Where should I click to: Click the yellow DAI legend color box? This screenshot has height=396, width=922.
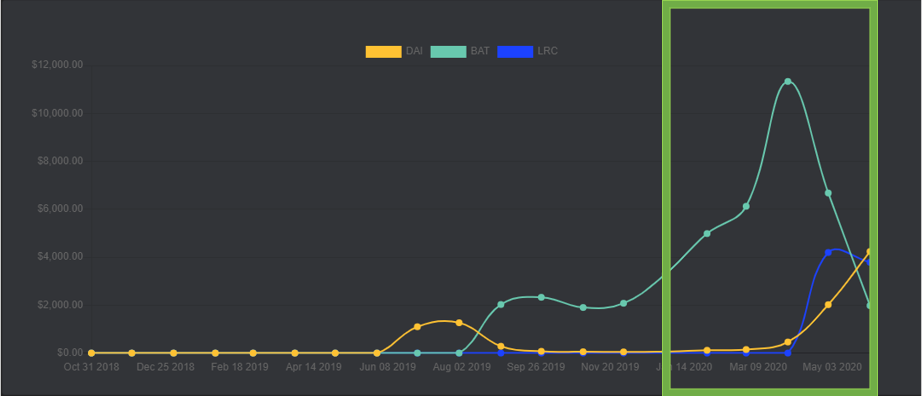[383, 52]
